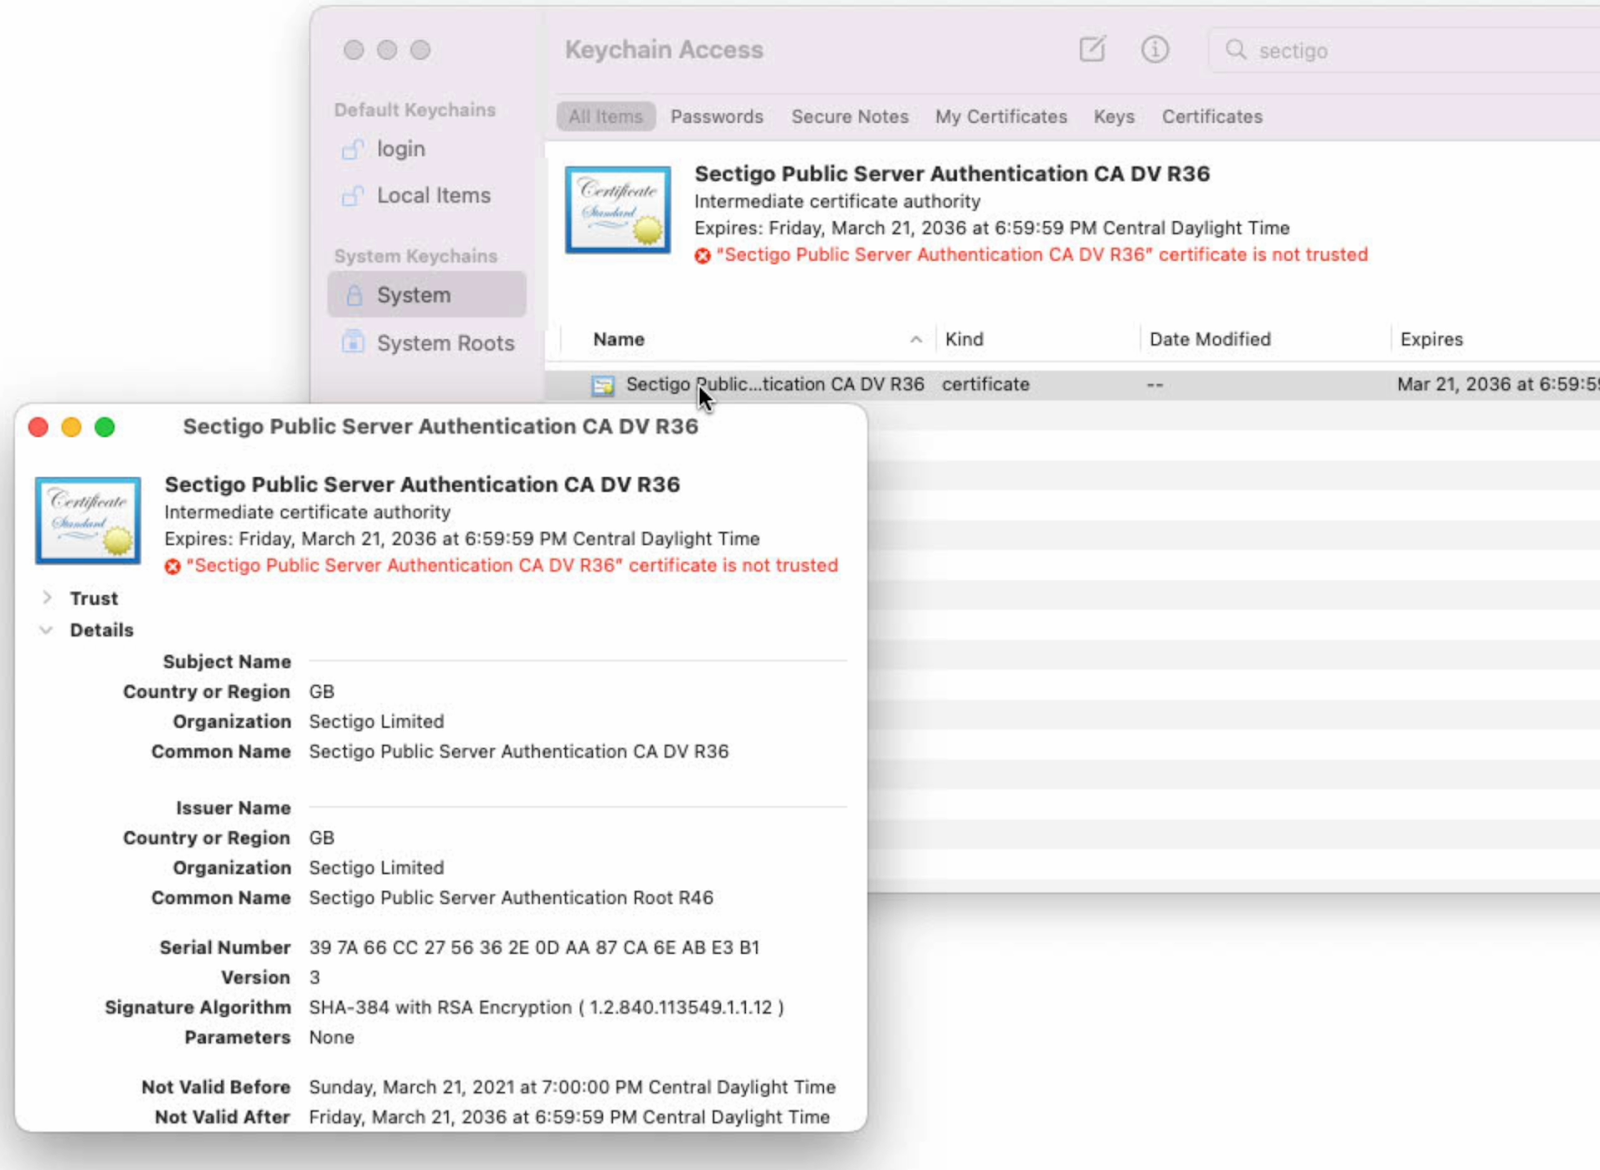Click subject common name 'CA DV R36' value

(x=519, y=752)
